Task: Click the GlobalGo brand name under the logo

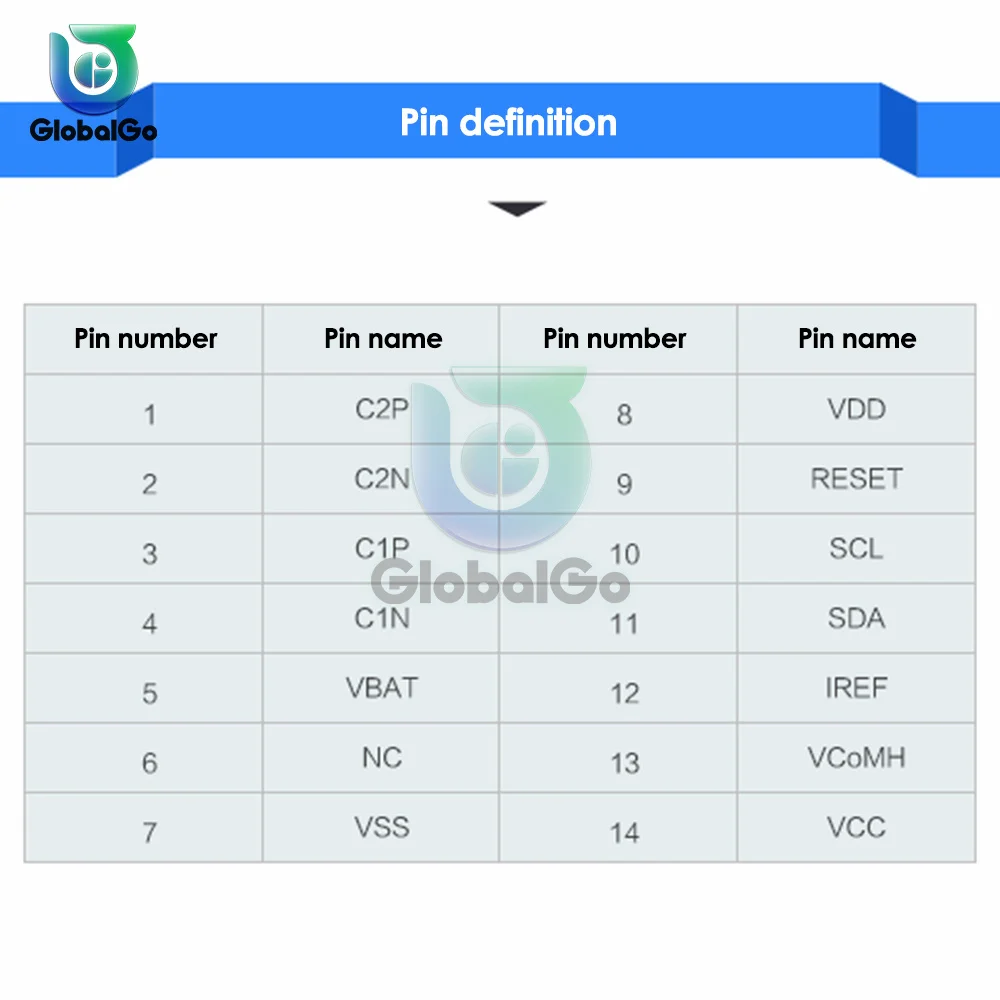Action: [x=93, y=129]
